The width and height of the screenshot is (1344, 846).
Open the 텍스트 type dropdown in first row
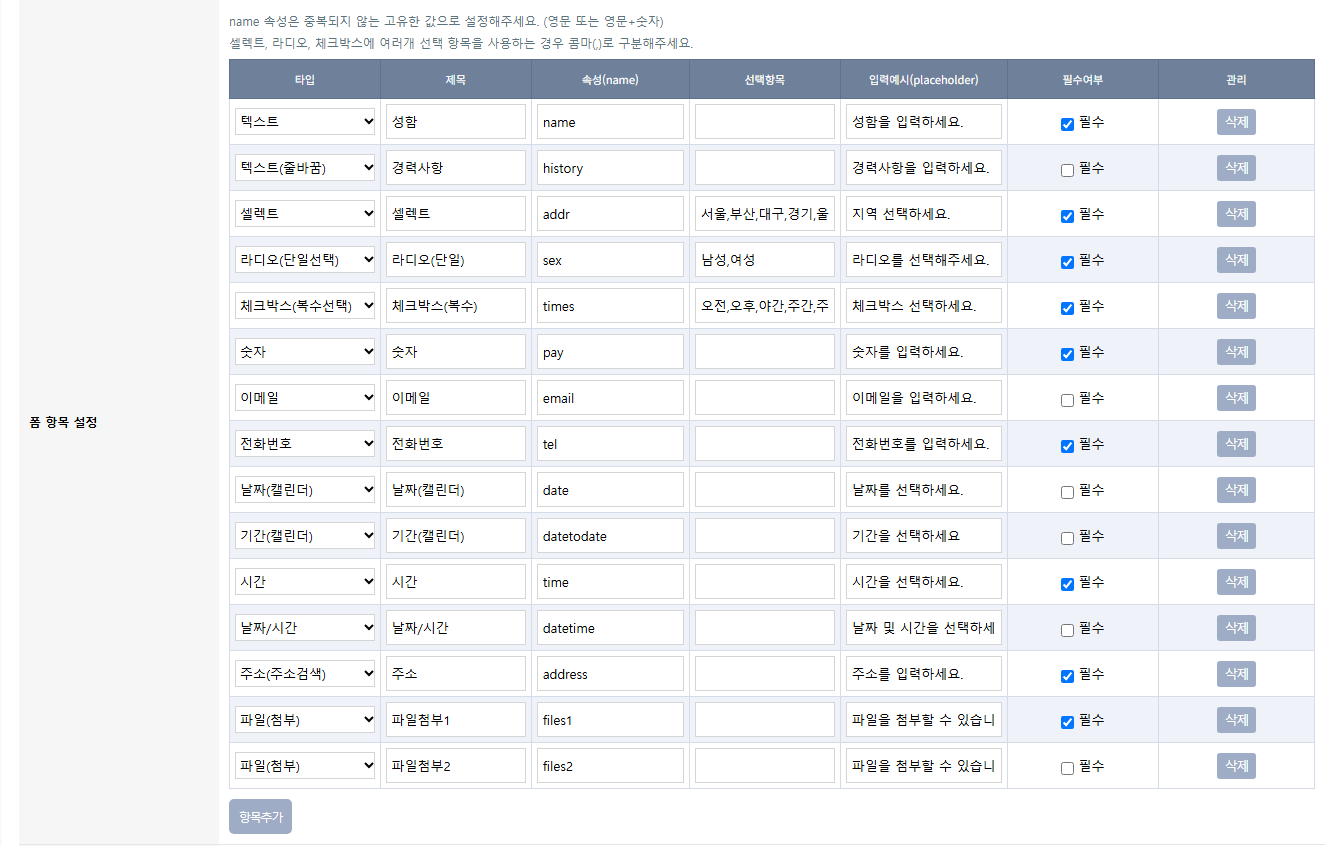click(305, 122)
